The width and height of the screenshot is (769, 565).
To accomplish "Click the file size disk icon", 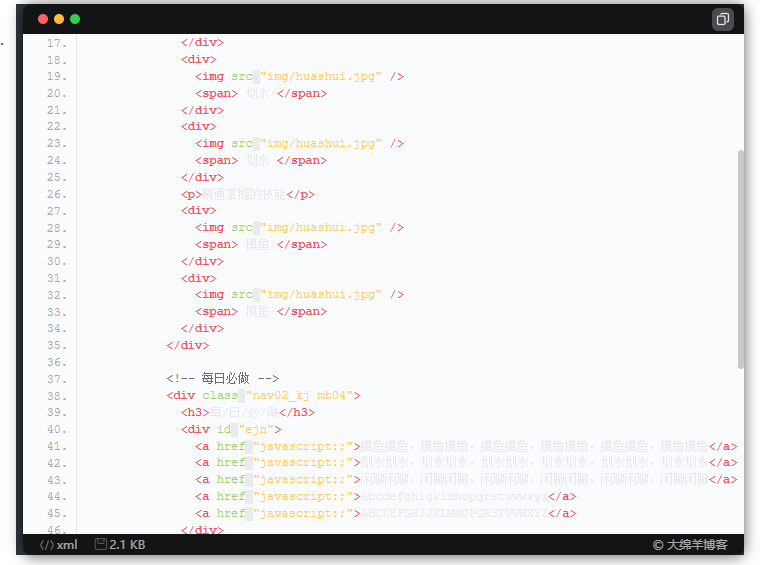I will [x=101, y=544].
